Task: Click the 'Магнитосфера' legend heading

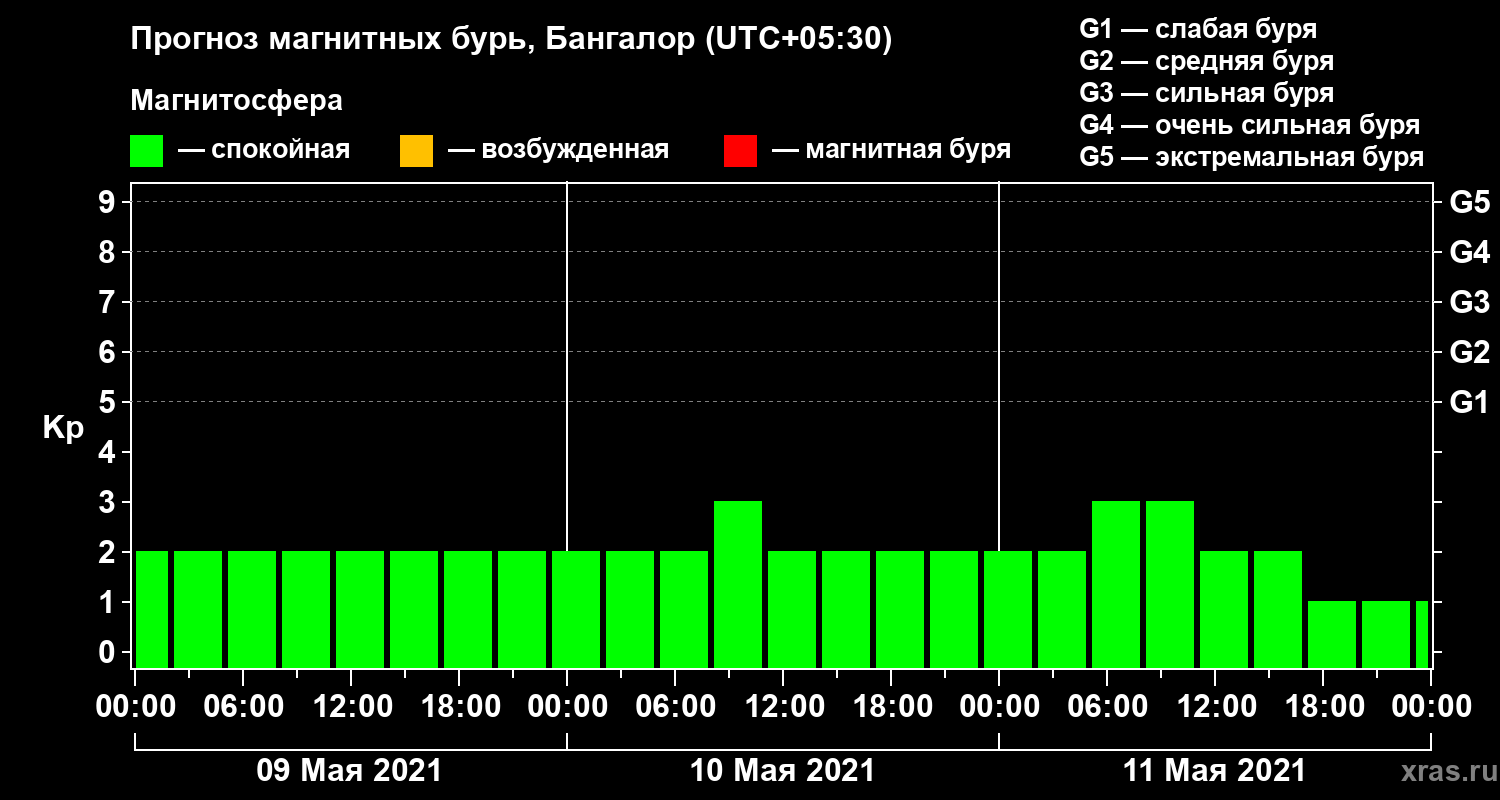Action: coord(236,102)
